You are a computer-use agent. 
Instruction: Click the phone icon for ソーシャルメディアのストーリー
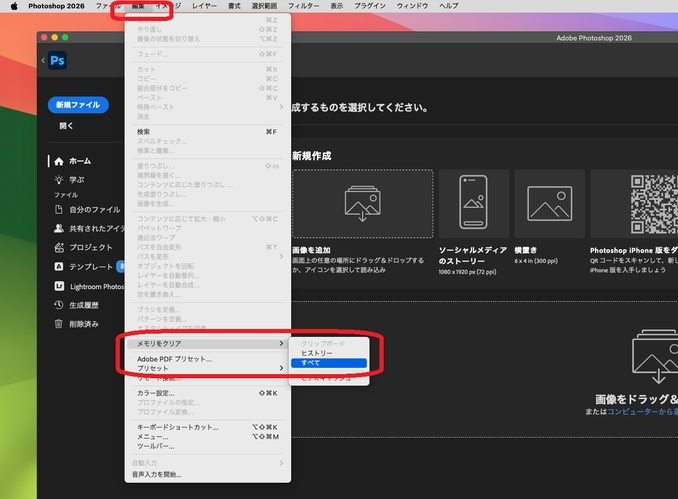tap(473, 202)
